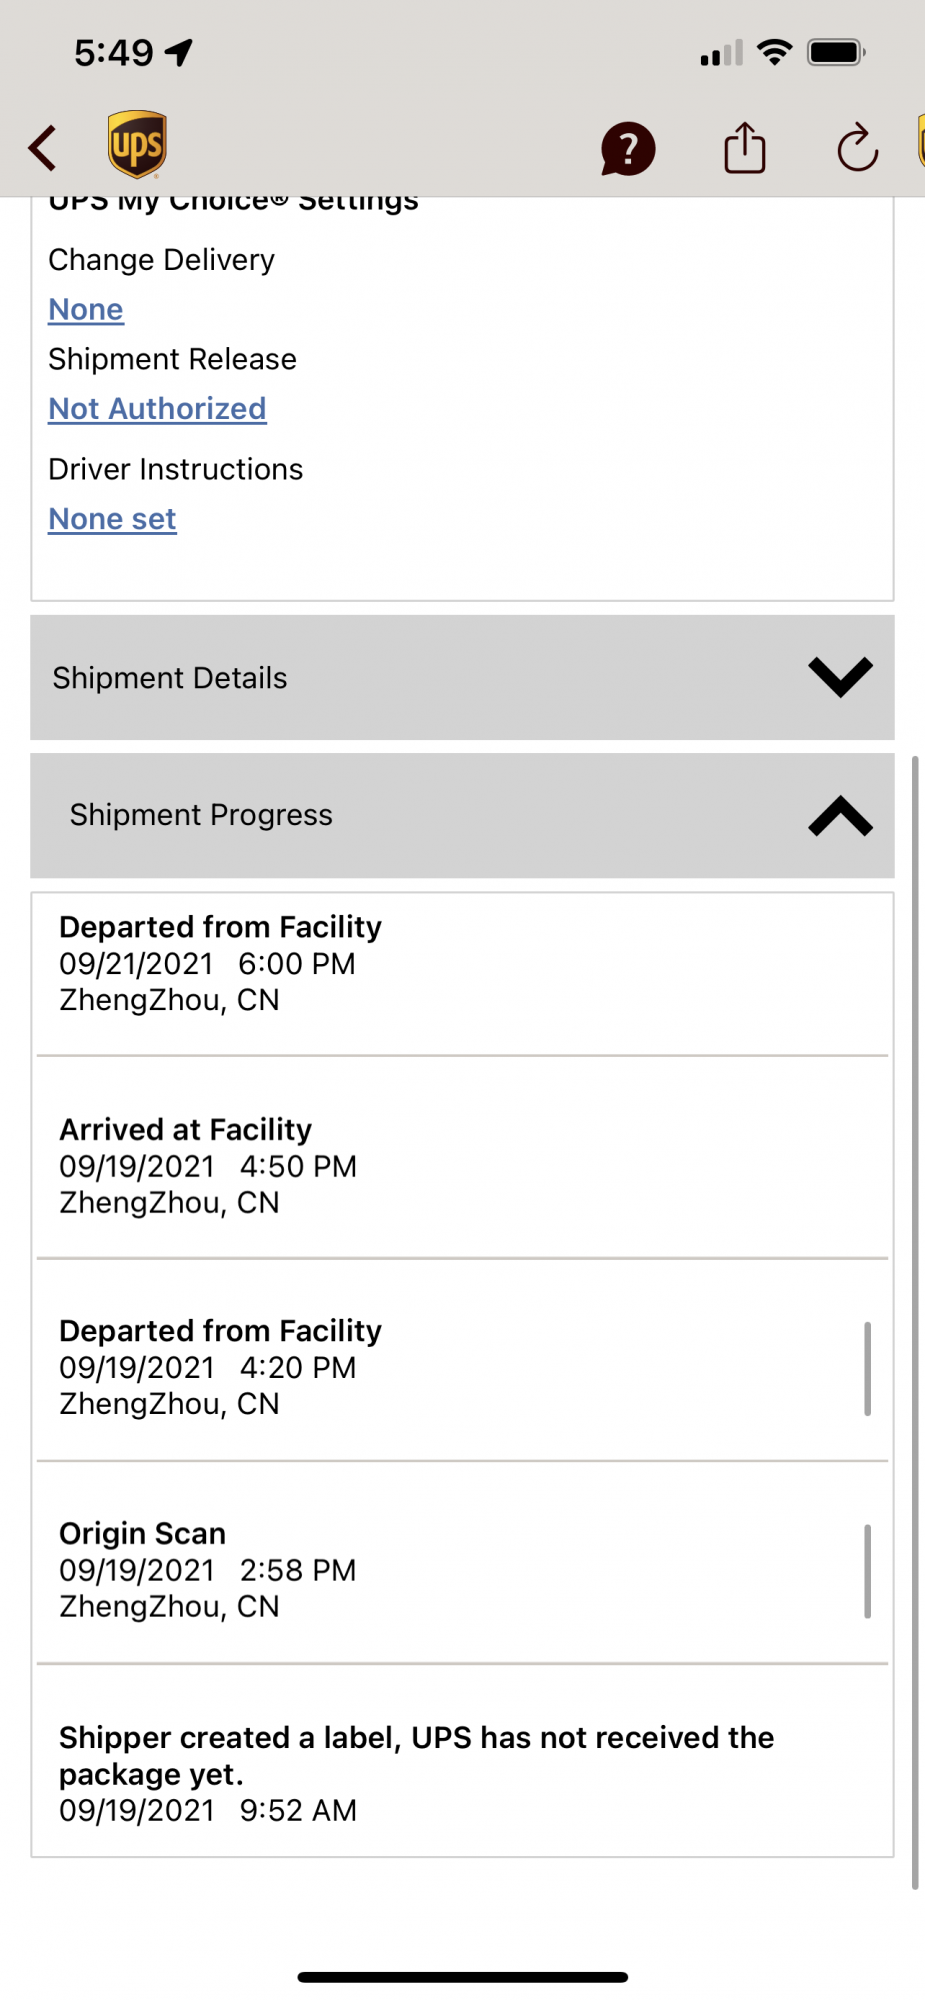925x2000 pixels.
Task: Collapse the Shipment Progress chevron
Action: coord(840,815)
